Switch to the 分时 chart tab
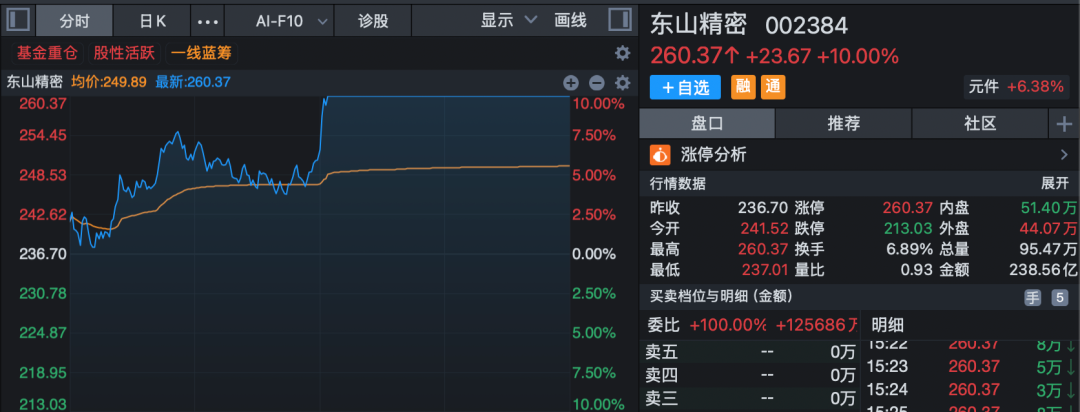The image size is (1080, 412). point(74,21)
